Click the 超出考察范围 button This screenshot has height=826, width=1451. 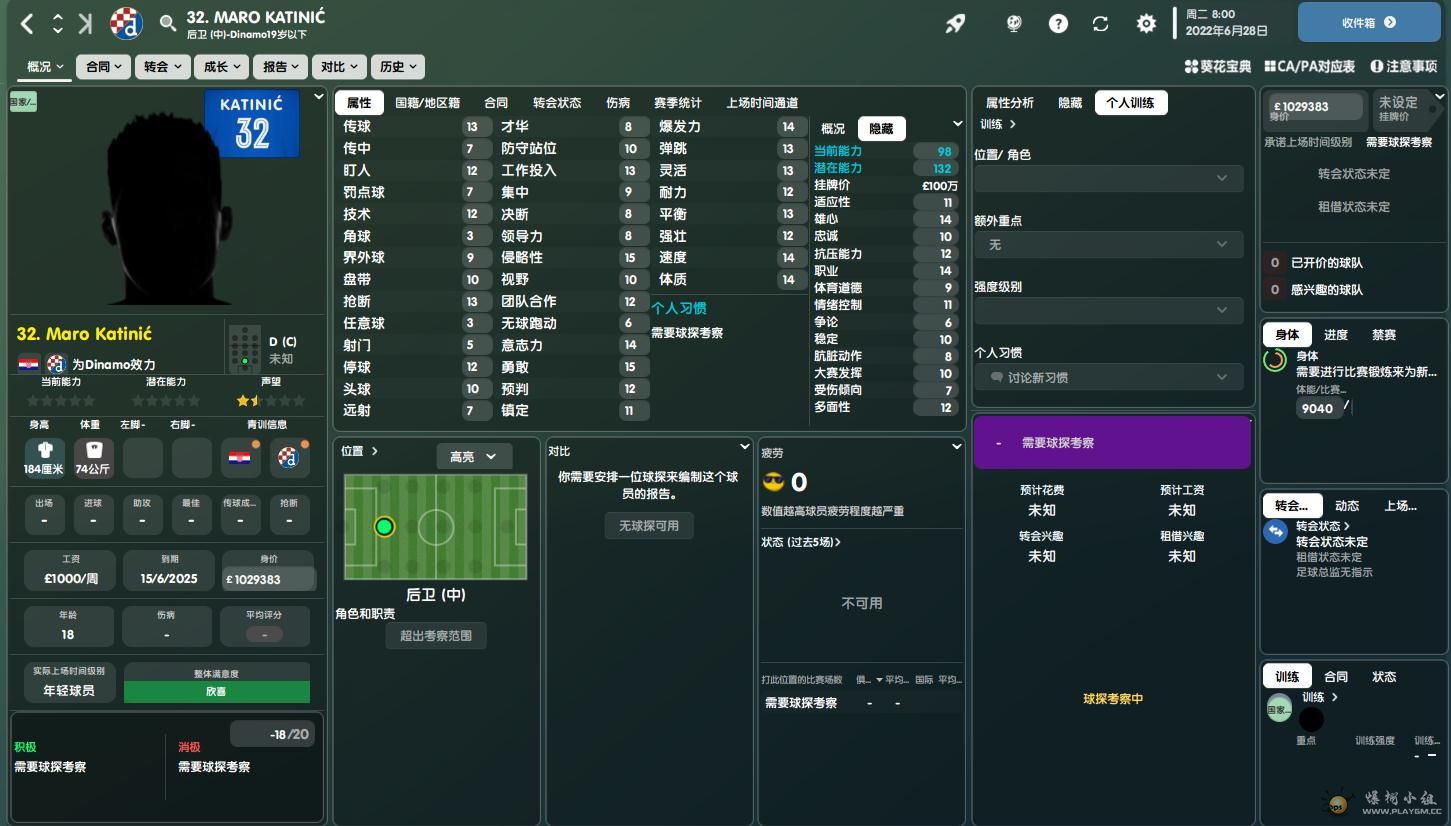click(436, 635)
